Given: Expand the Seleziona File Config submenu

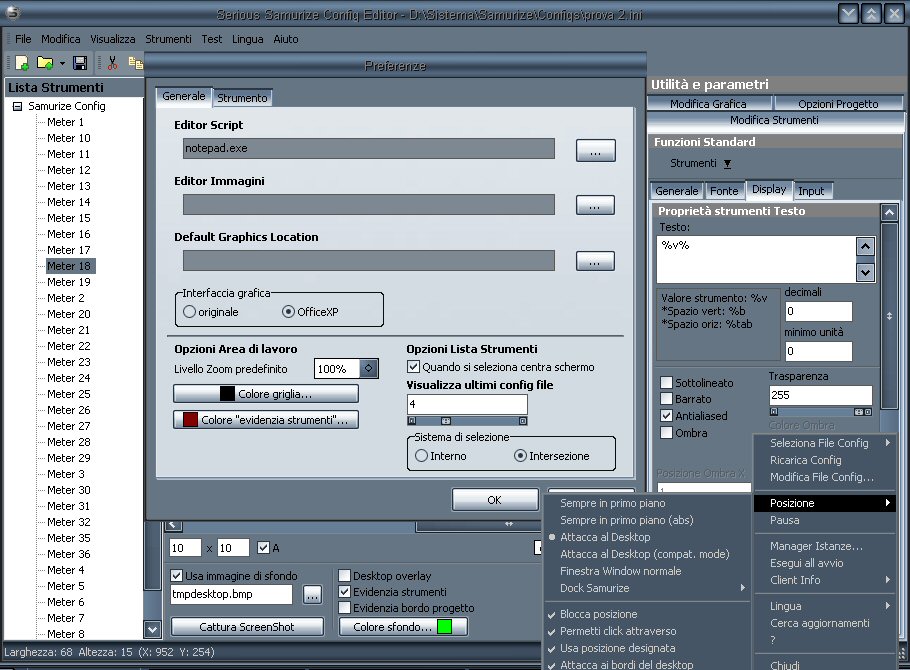Looking at the screenshot, I should (x=887, y=442).
